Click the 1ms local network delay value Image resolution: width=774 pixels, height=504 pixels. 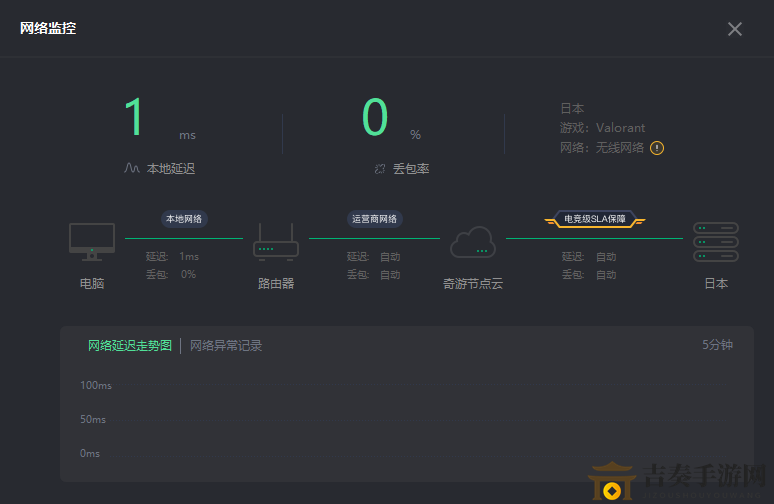189,257
